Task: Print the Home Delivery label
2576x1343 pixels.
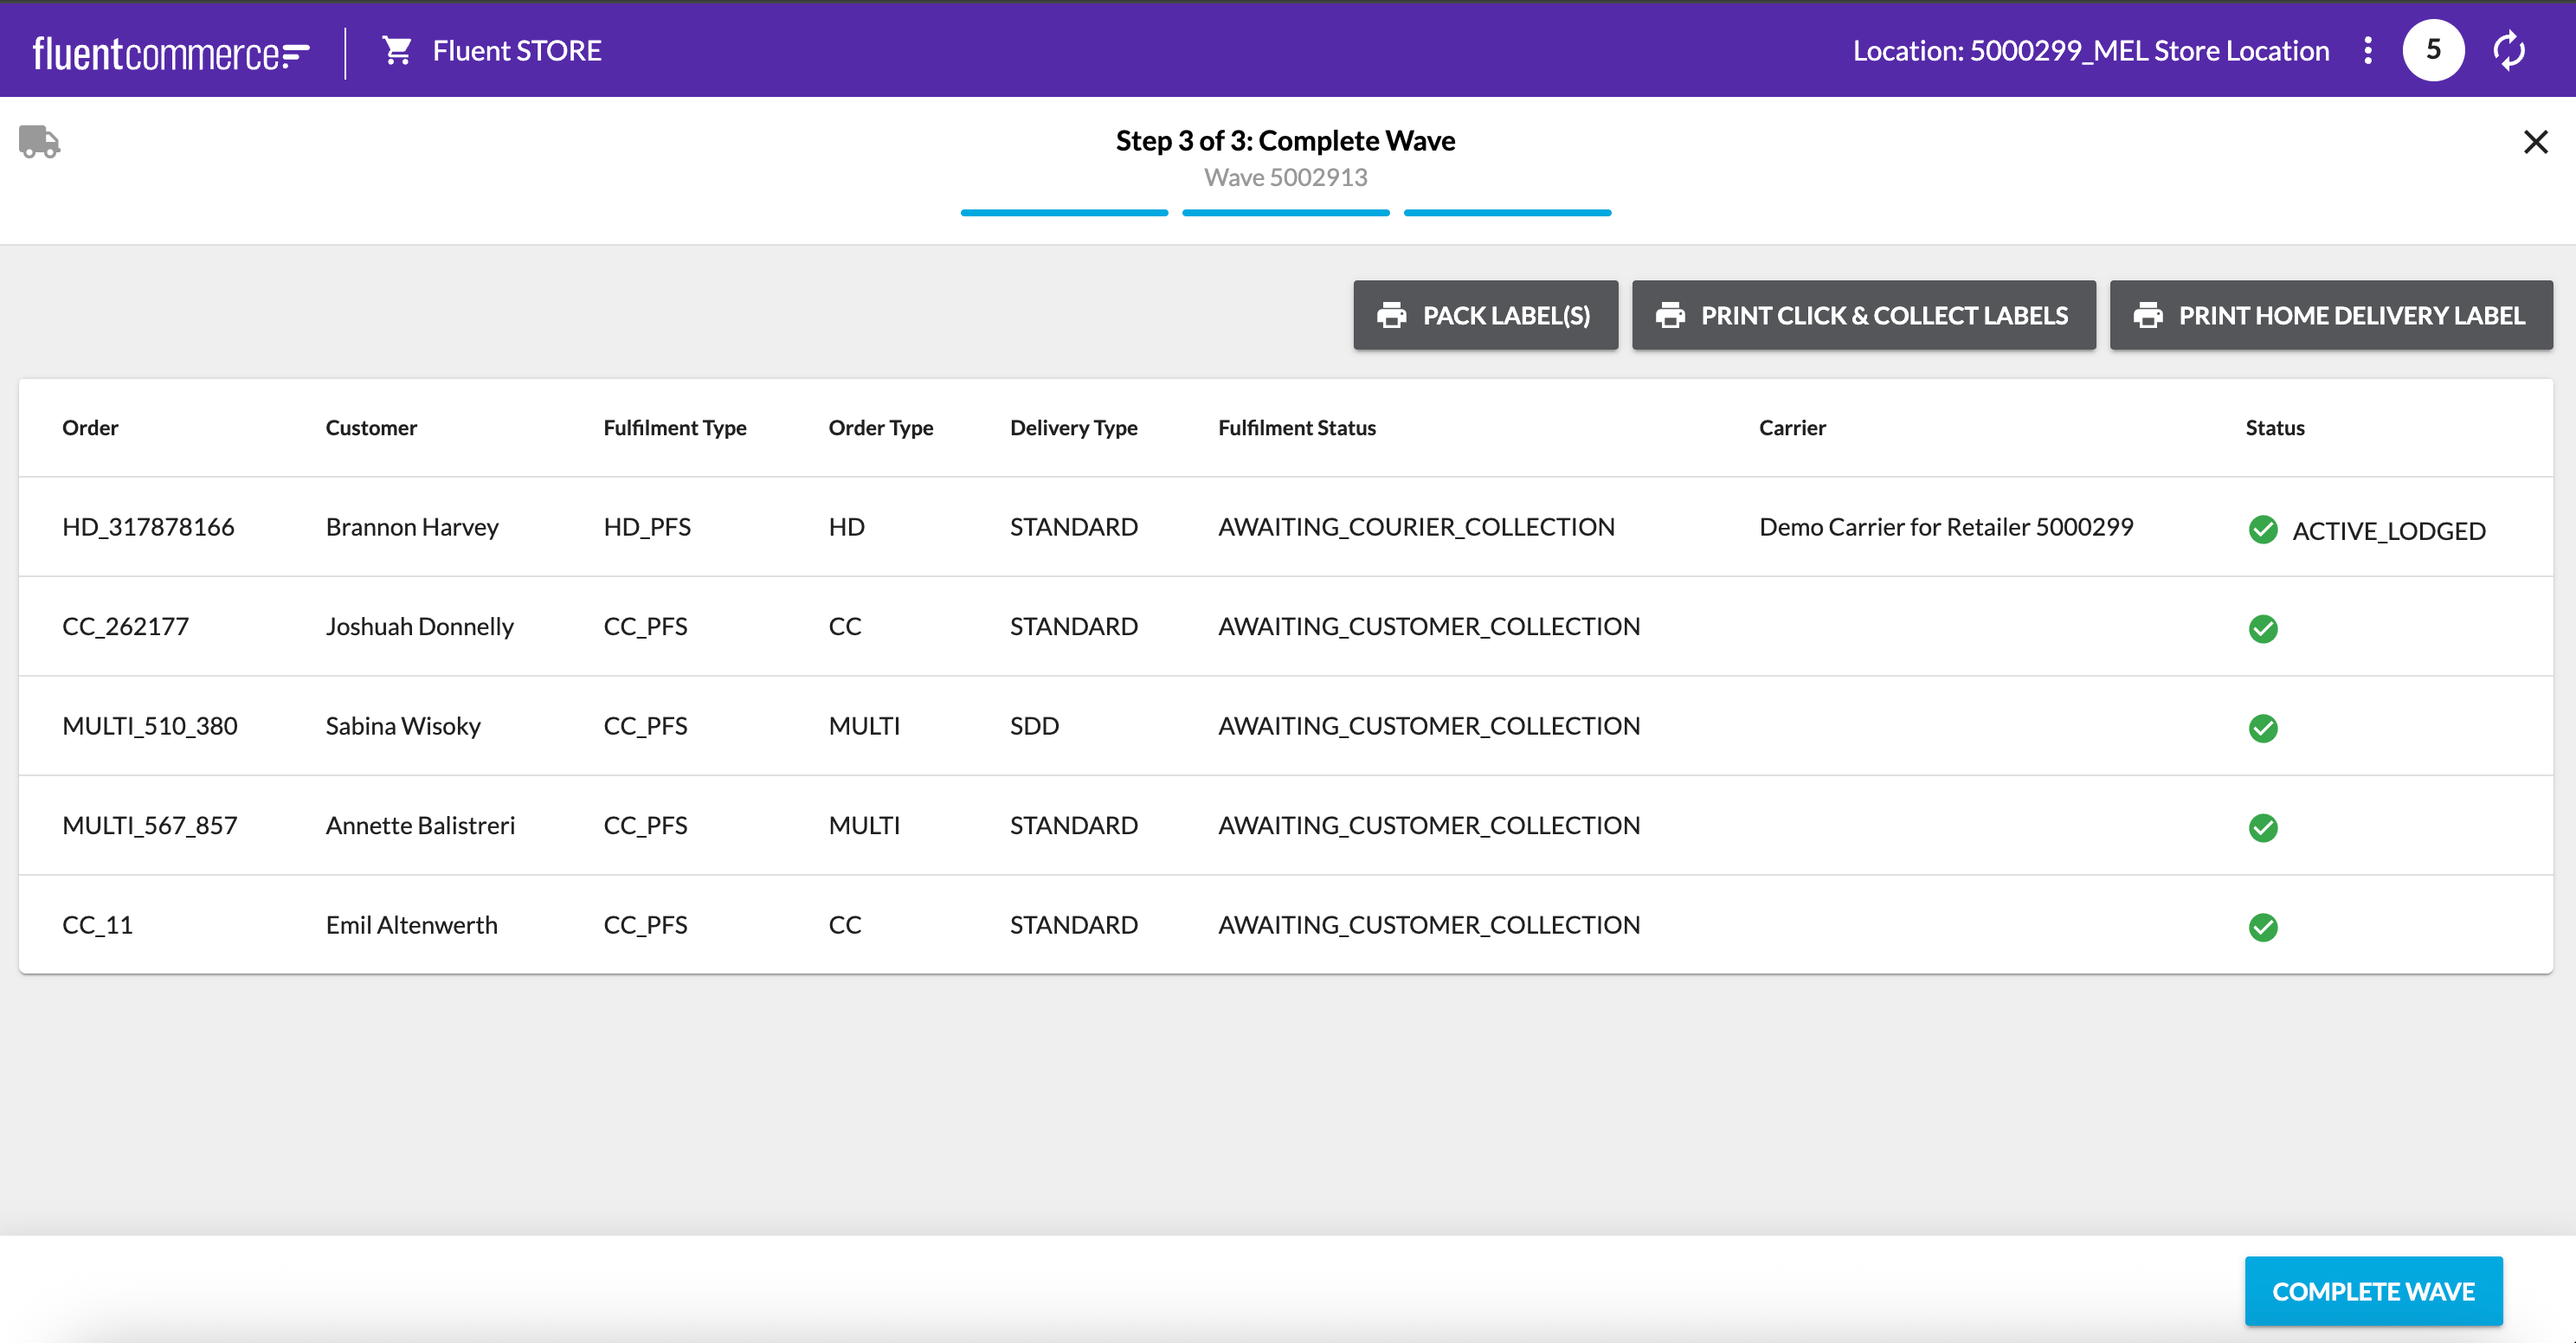Action: (2330, 315)
